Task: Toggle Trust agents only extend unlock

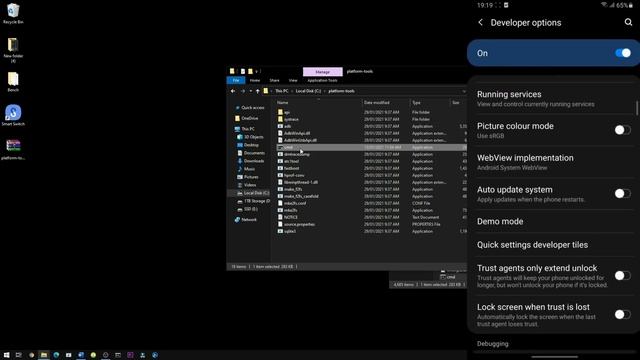Action: click(622, 276)
